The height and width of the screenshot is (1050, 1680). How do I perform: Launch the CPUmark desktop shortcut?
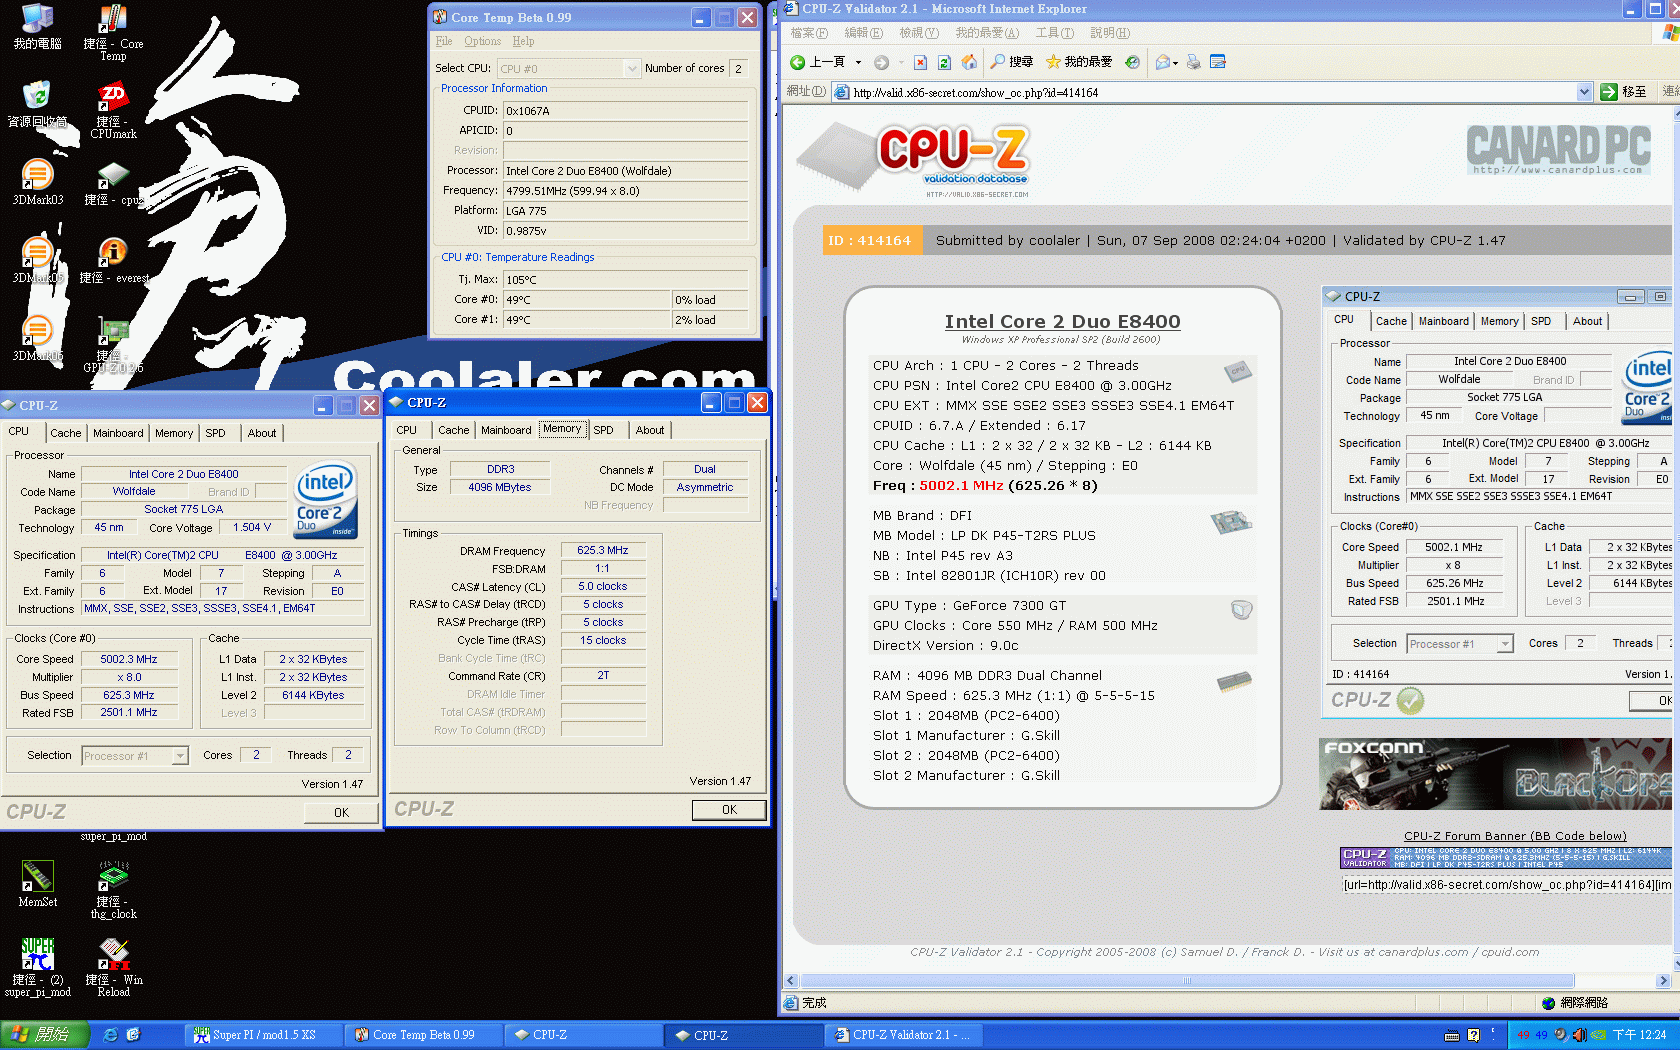click(113, 110)
